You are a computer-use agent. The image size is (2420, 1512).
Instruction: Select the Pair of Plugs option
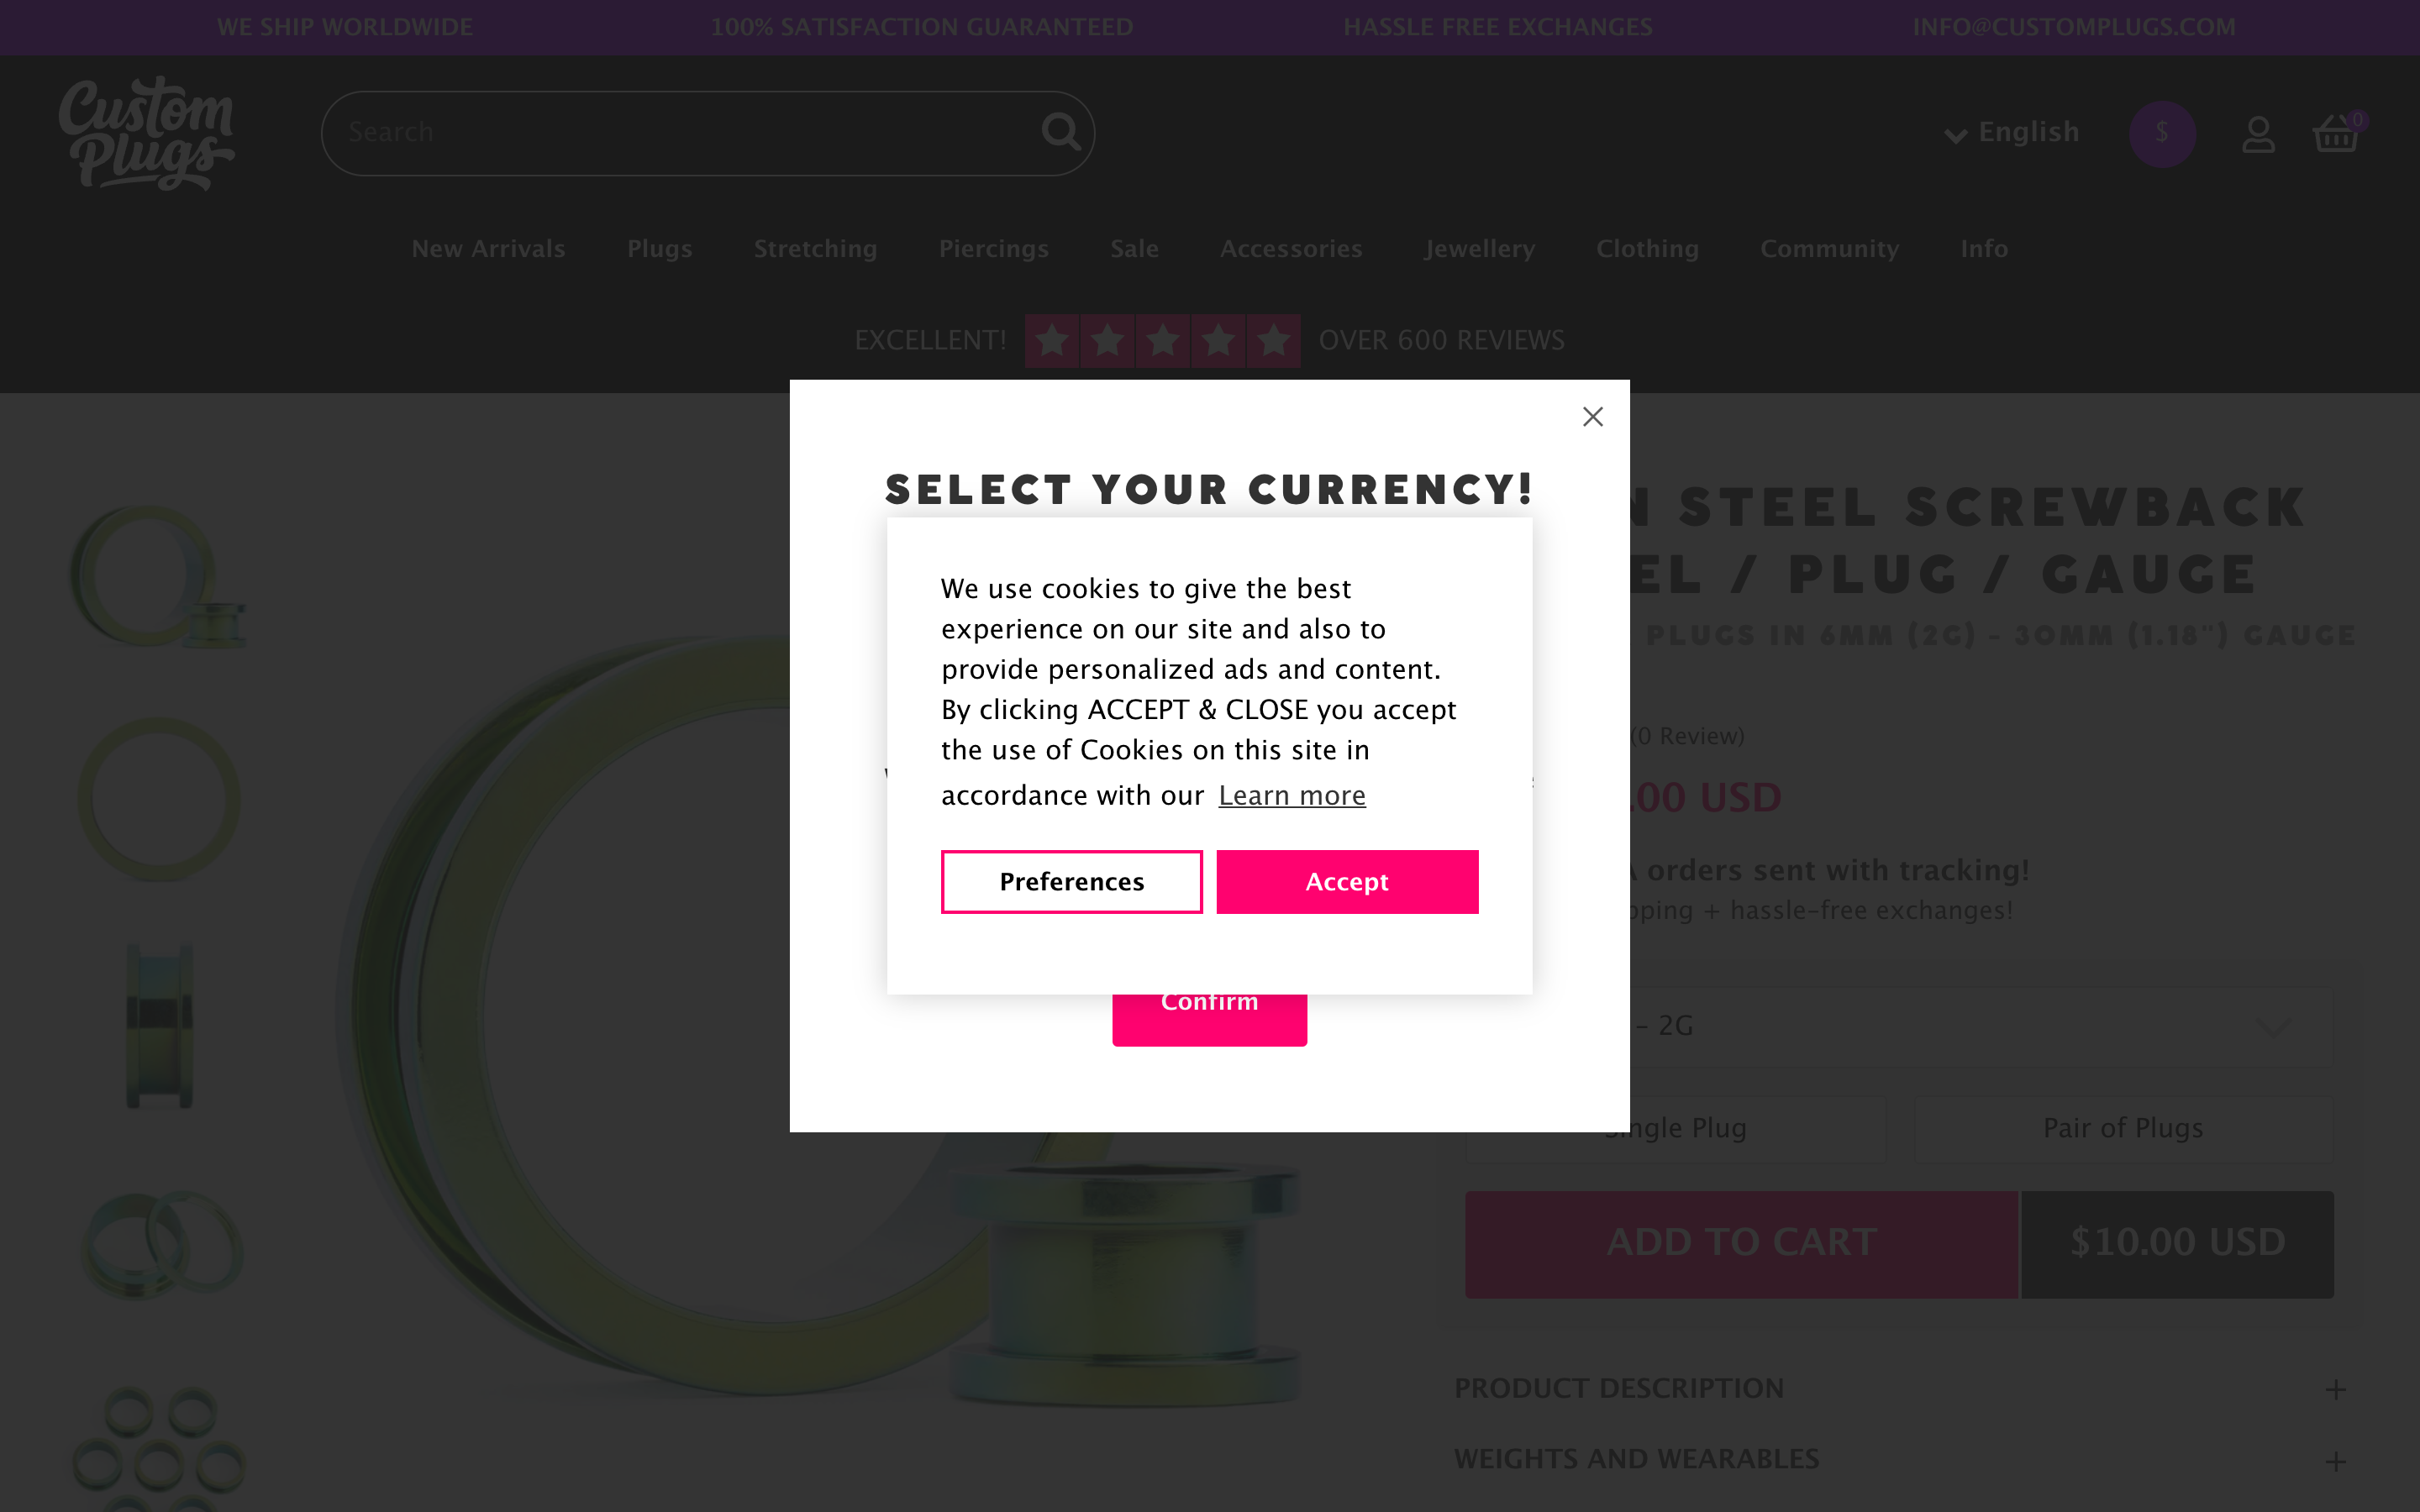[2123, 1128]
